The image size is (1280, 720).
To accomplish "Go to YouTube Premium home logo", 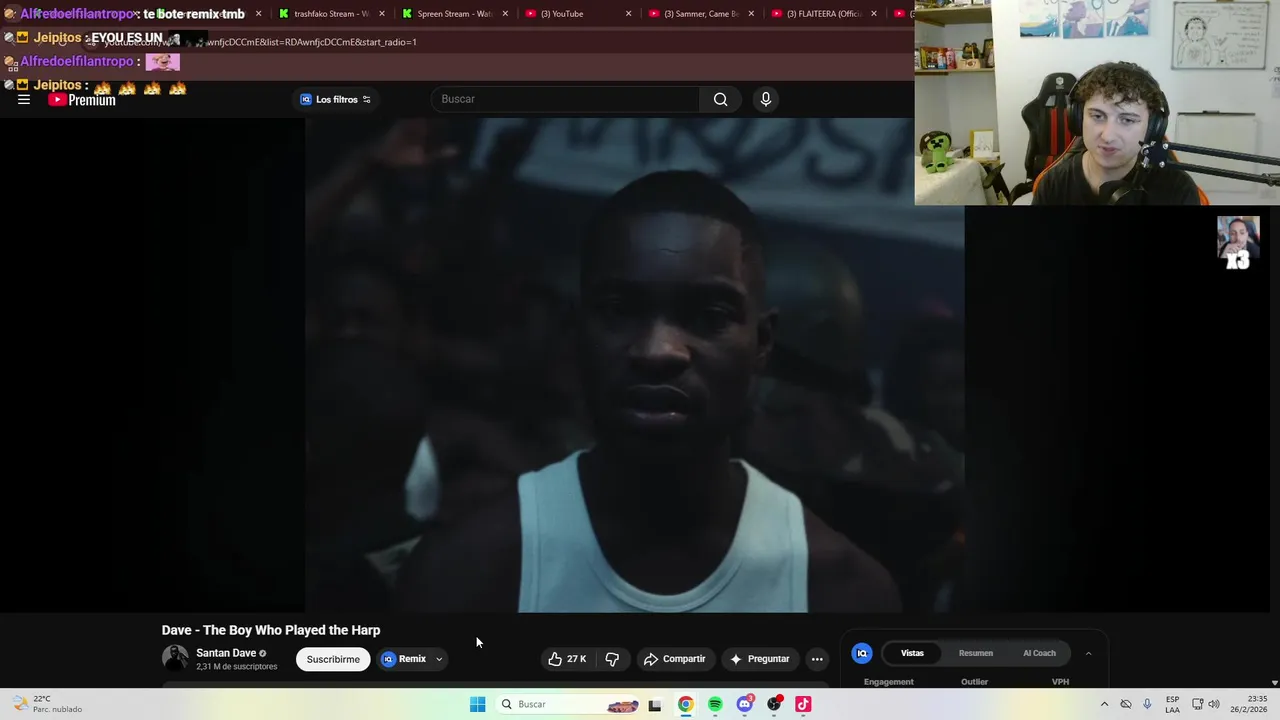I will [x=82, y=100].
